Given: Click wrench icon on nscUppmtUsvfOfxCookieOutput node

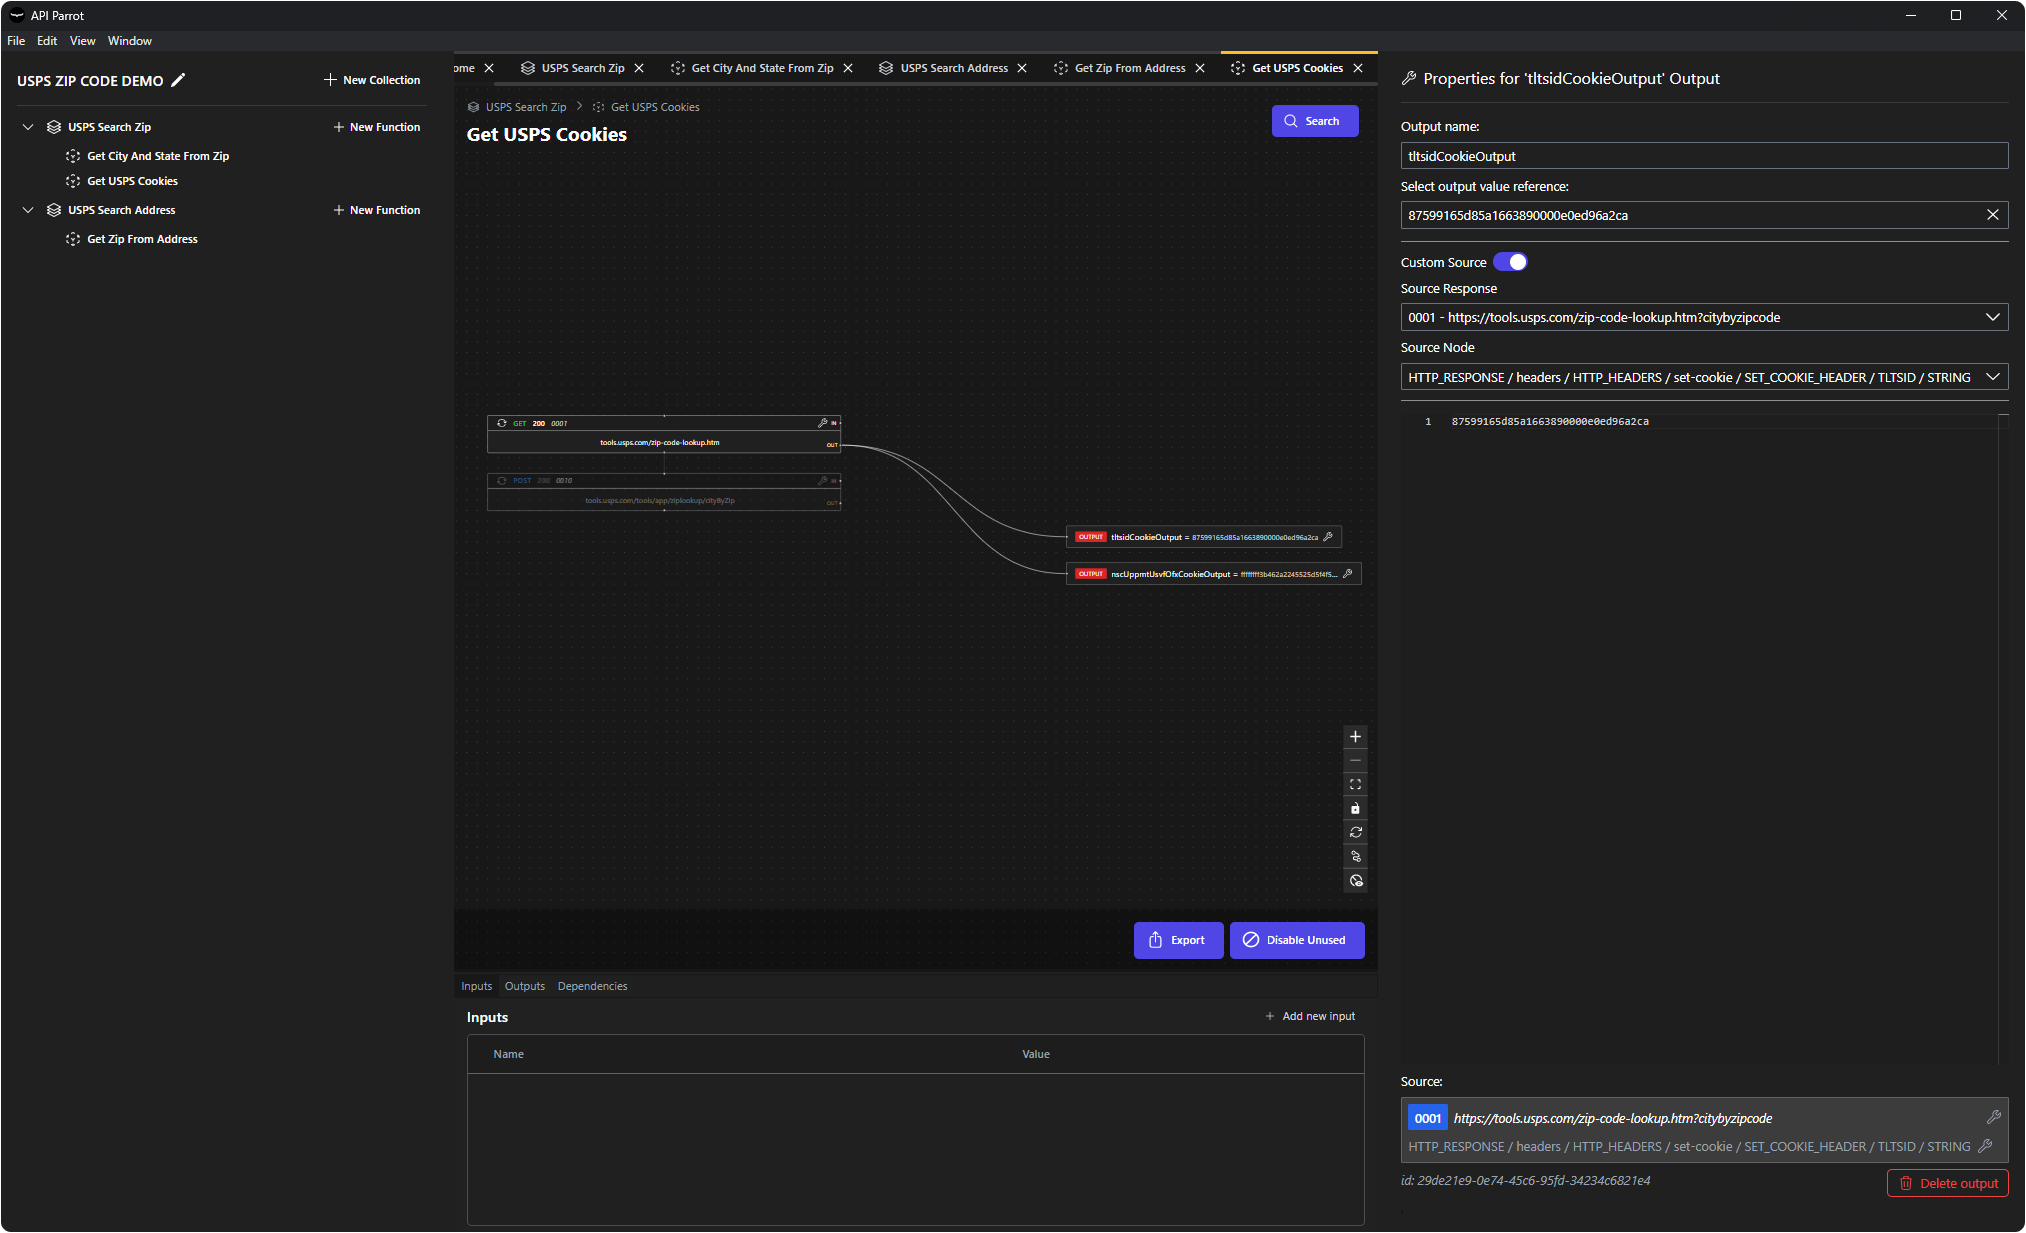Looking at the screenshot, I should point(1347,574).
